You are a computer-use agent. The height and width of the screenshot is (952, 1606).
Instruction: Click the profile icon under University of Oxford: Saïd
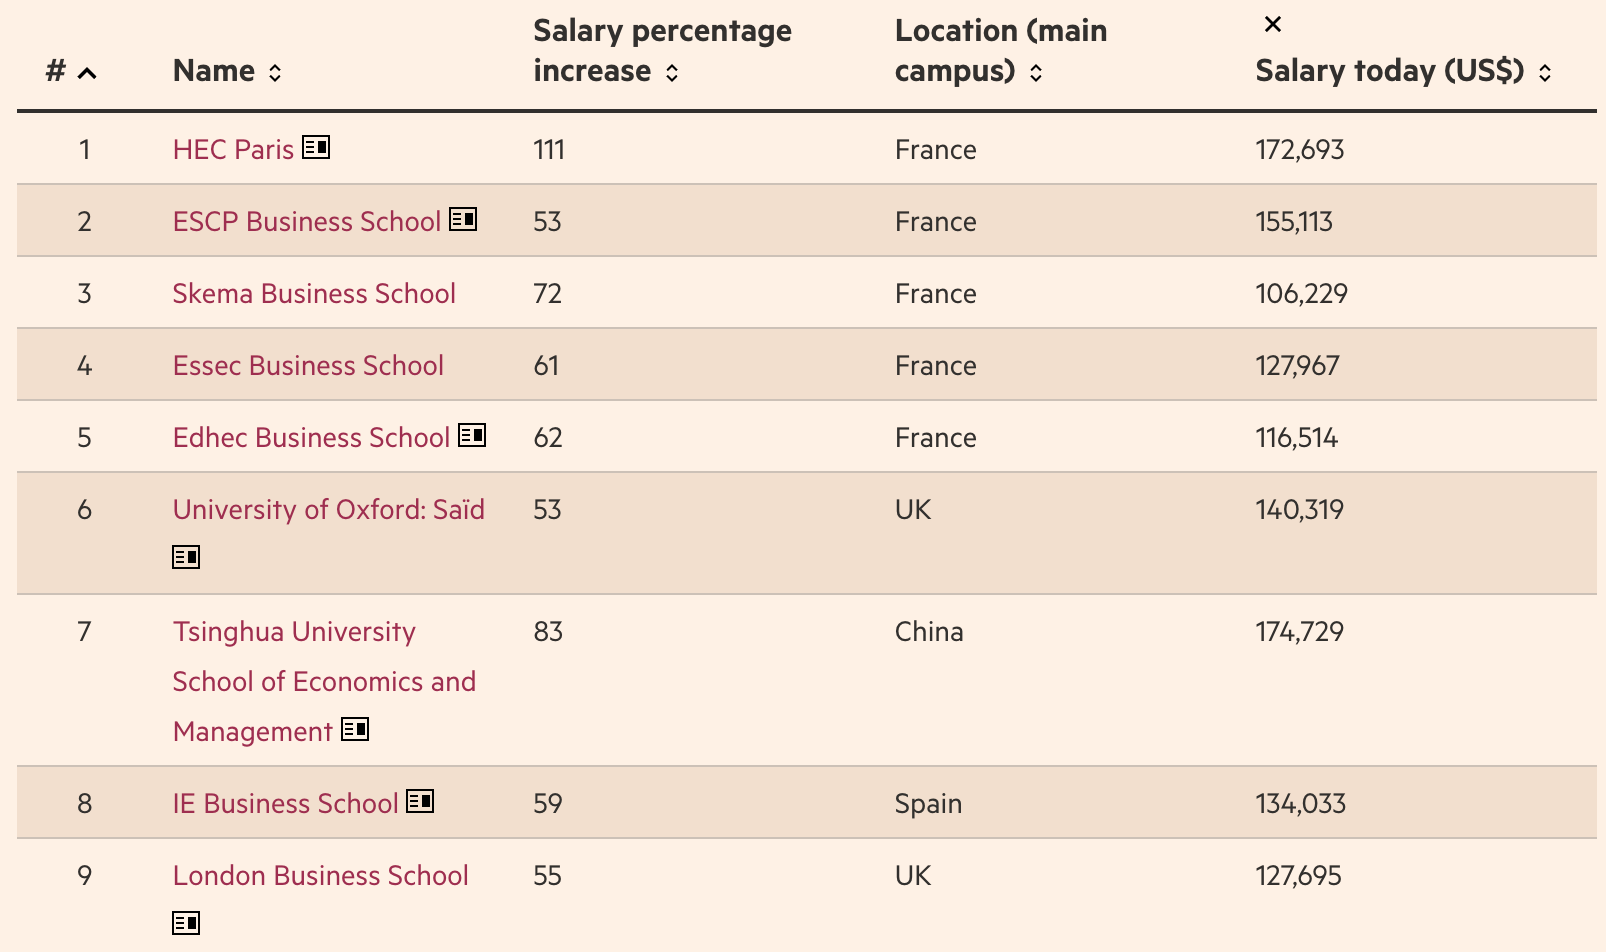tap(186, 557)
